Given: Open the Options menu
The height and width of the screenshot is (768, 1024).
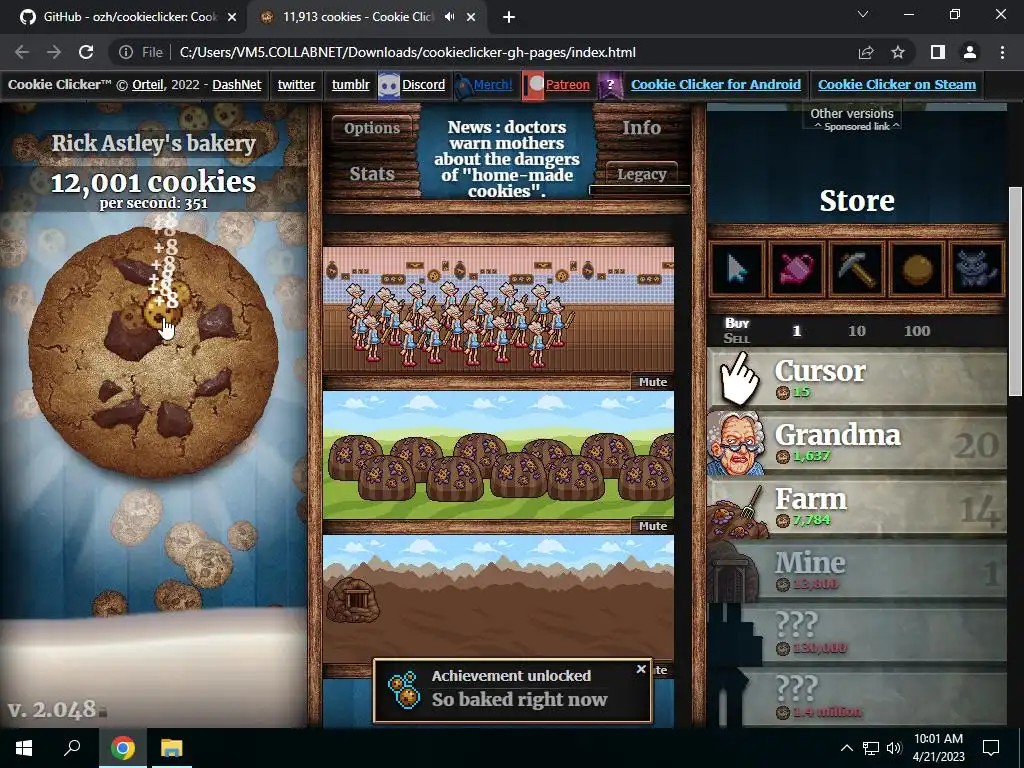Looking at the screenshot, I should [372, 128].
